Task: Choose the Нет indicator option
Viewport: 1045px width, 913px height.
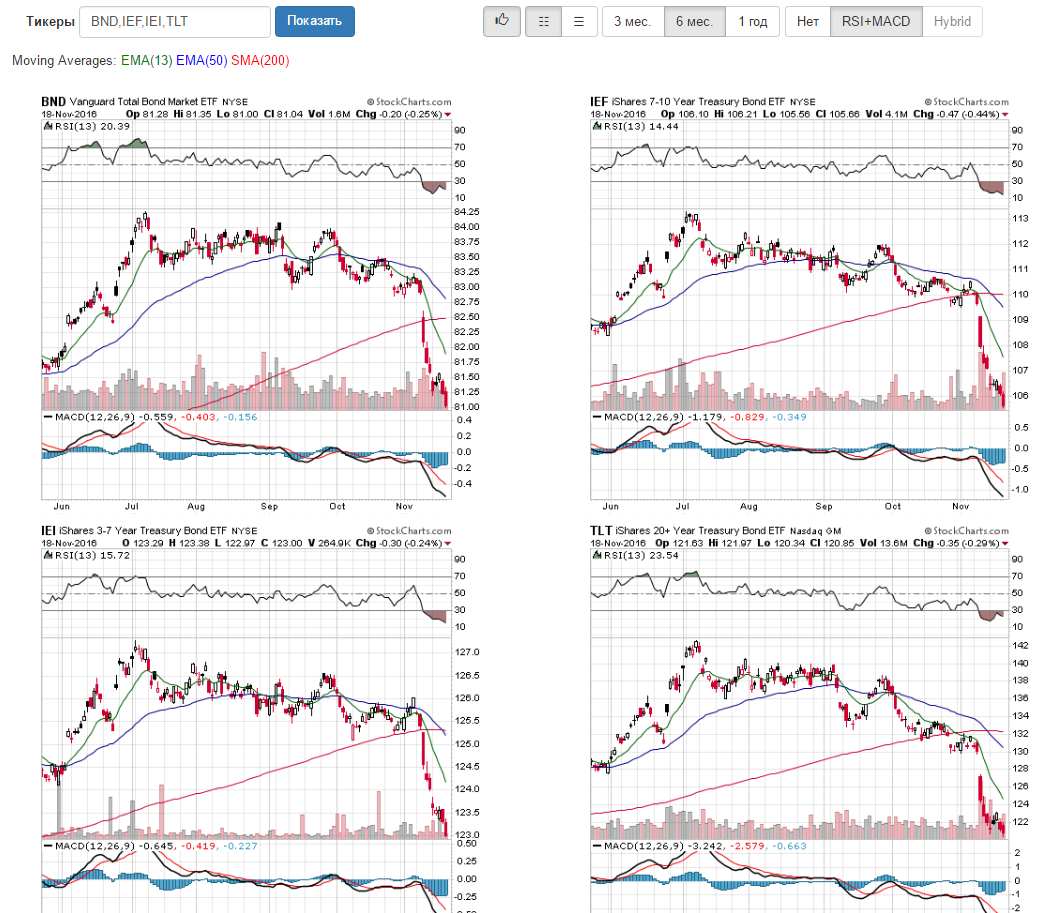Action: pos(808,21)
